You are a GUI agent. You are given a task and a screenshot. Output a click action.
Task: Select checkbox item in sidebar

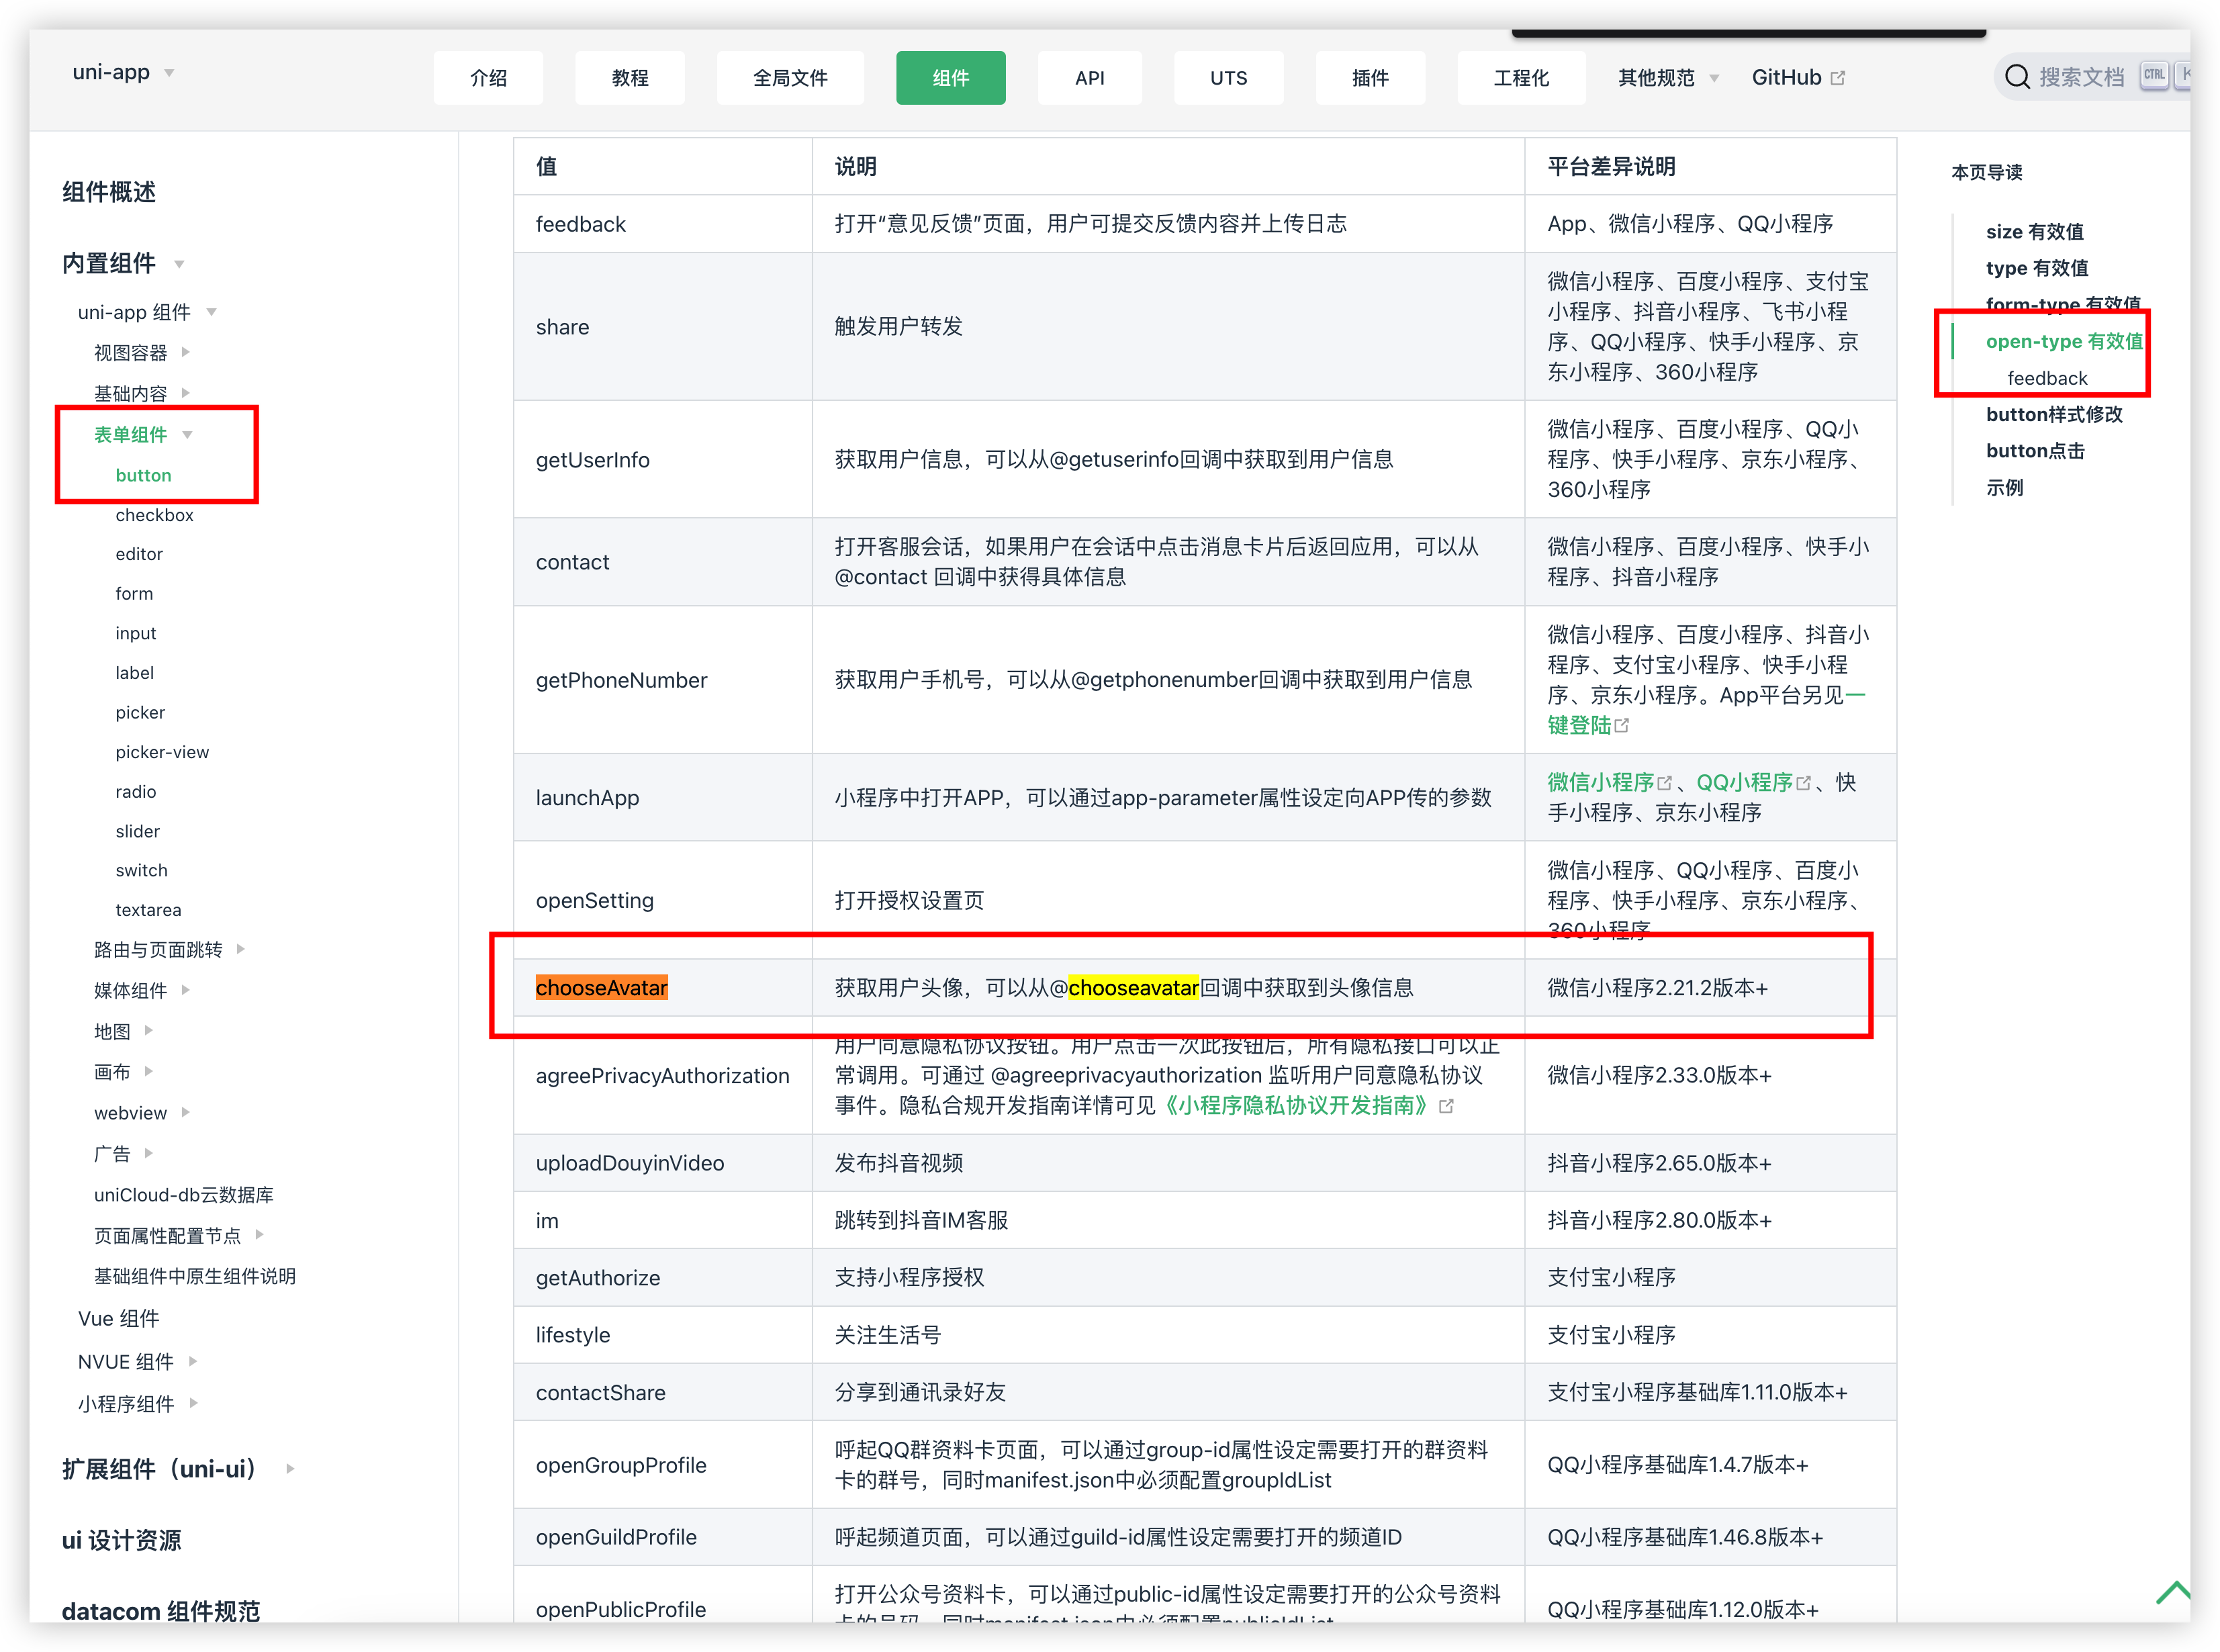154,515
